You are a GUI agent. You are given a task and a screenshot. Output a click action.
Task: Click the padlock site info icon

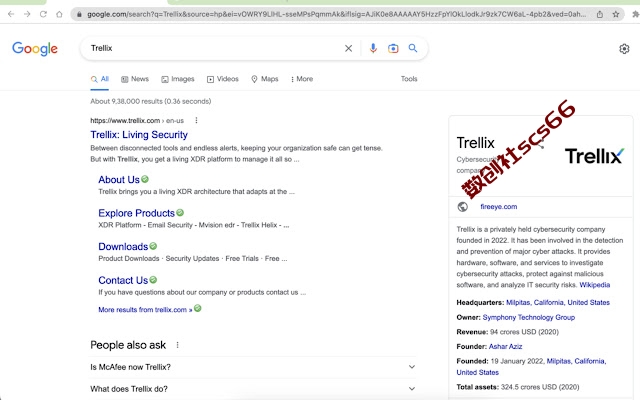click(x=79, y=14)
